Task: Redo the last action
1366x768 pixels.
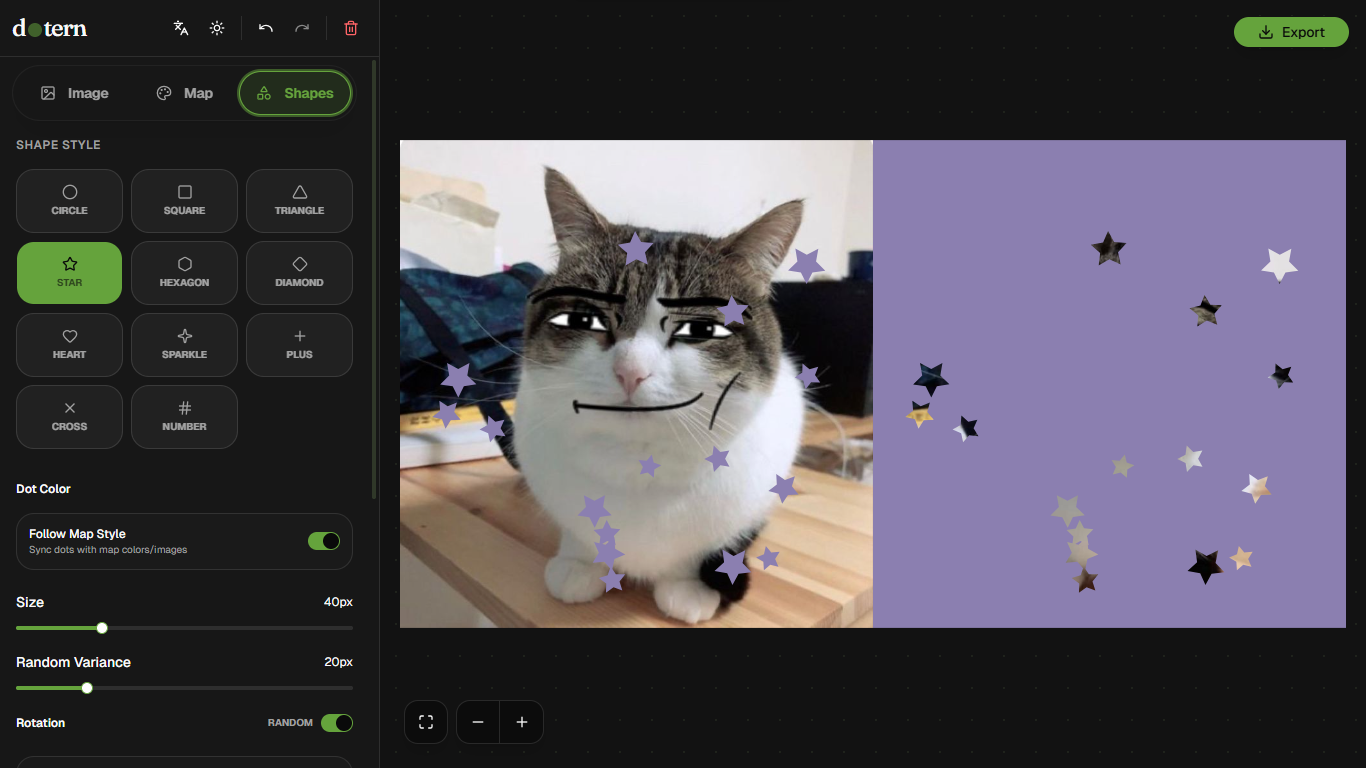Action: click(302, 28)
